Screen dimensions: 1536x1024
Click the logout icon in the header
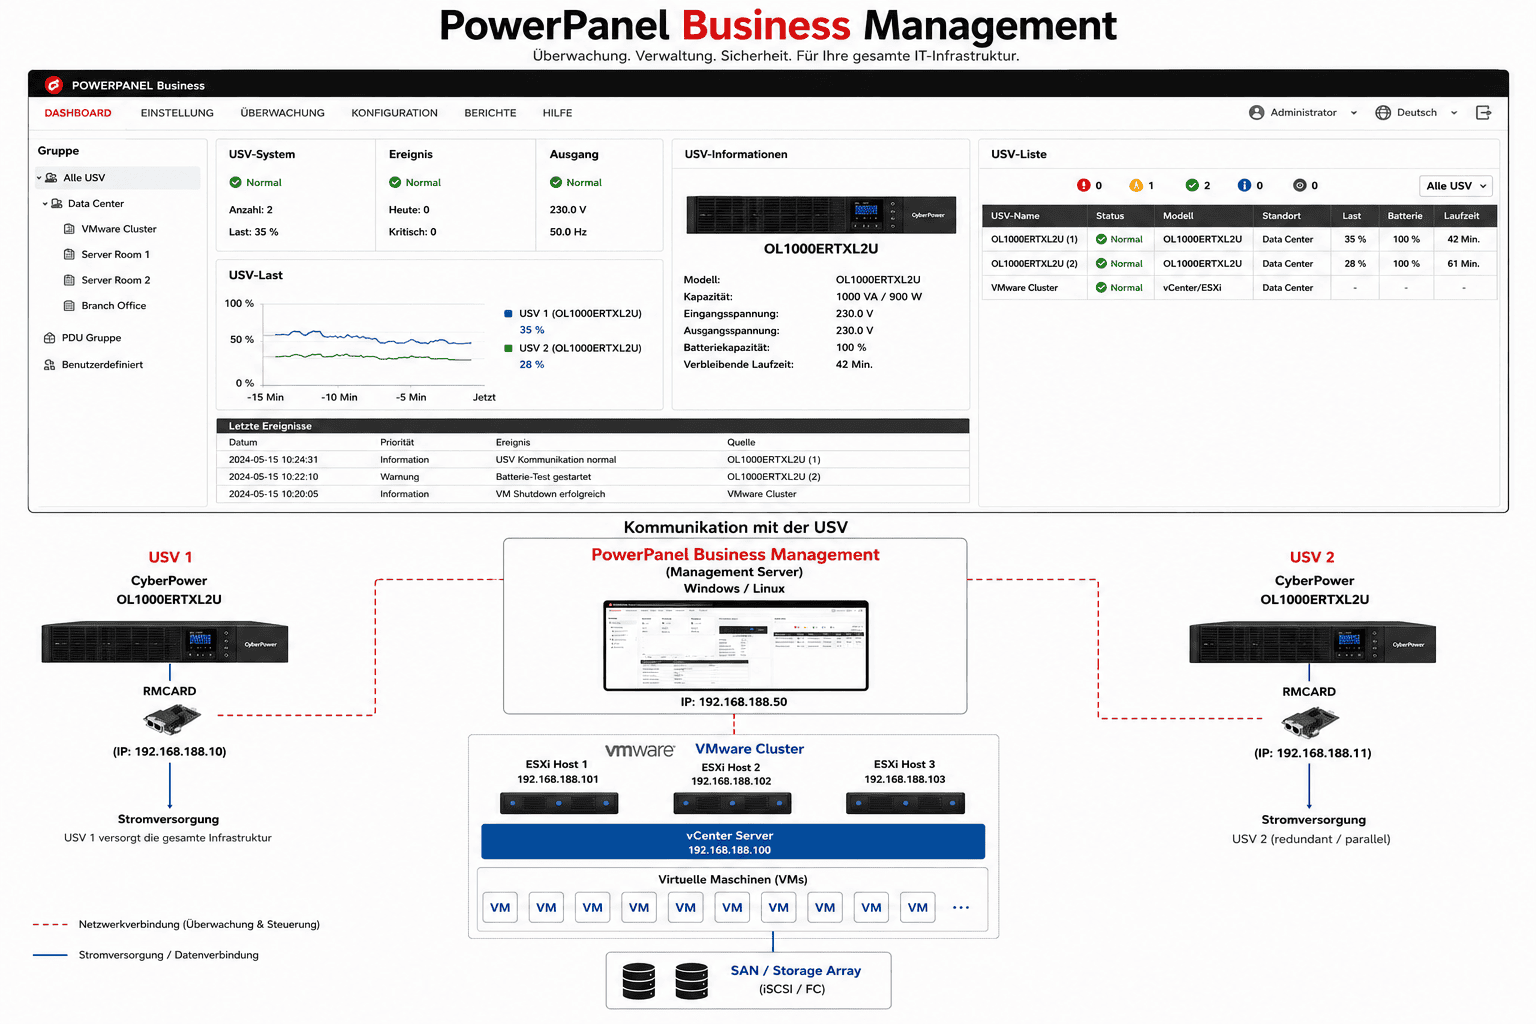[x=1483, y=113]
